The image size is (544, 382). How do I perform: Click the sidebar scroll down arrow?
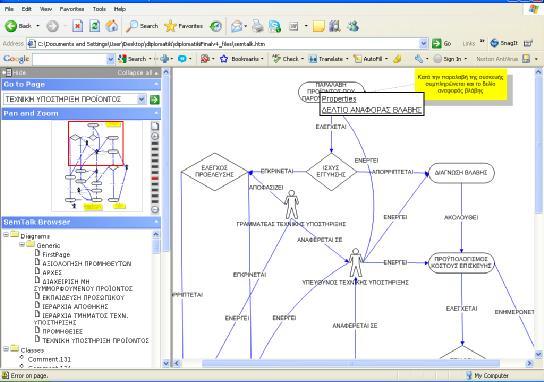coord(166,363)
